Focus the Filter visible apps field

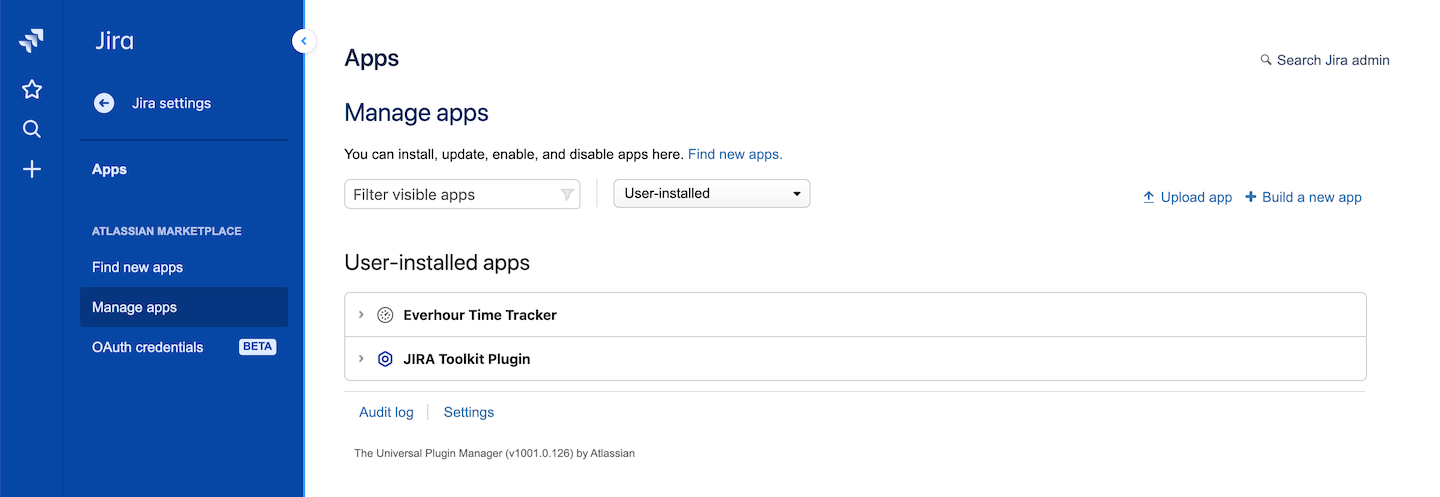pos(450,195)
